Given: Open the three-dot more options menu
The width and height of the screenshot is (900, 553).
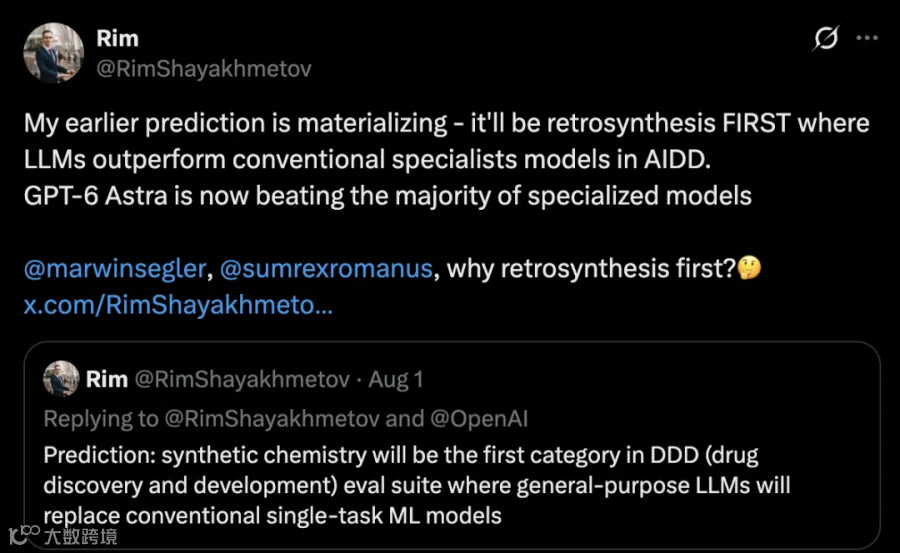Looking at the screenshot, I should pos(867,38).
